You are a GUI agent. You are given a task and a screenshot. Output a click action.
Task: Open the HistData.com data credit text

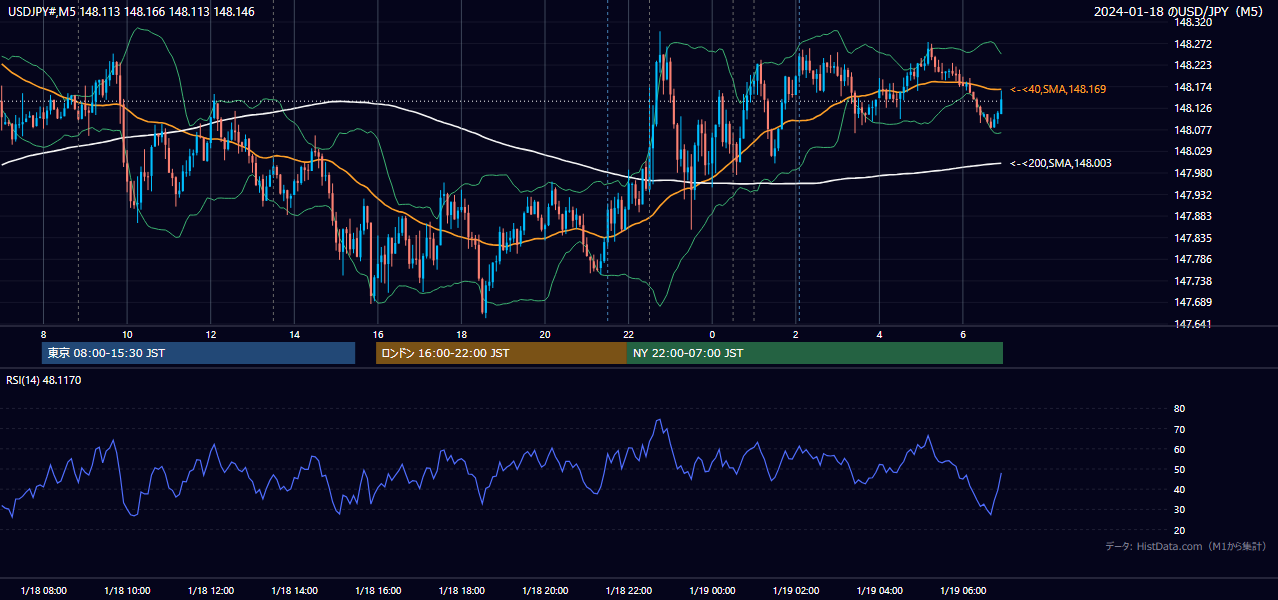coord(1186,546)
